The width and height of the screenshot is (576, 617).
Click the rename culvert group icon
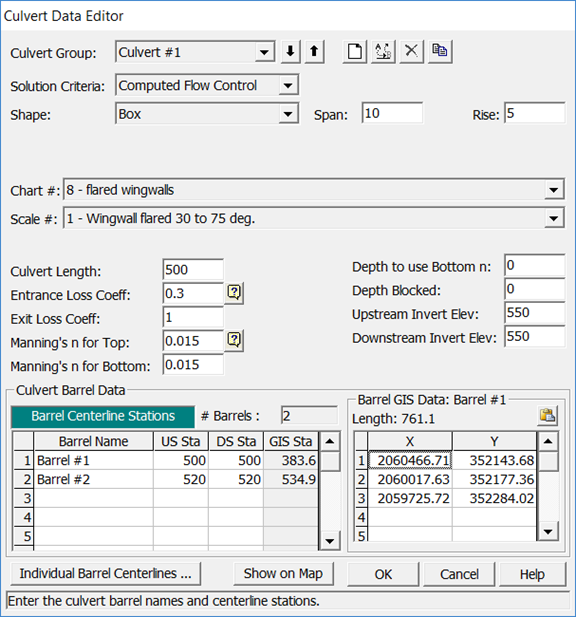click(x=383, y=51)
